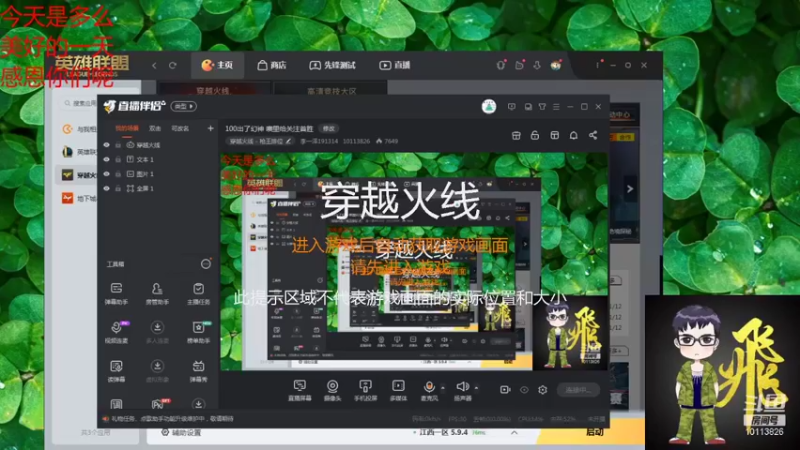The width and height of the screenshot is (800, 450).
Task: Click the notification bell in 直播伴侣 header
Action: pos(573,135)
